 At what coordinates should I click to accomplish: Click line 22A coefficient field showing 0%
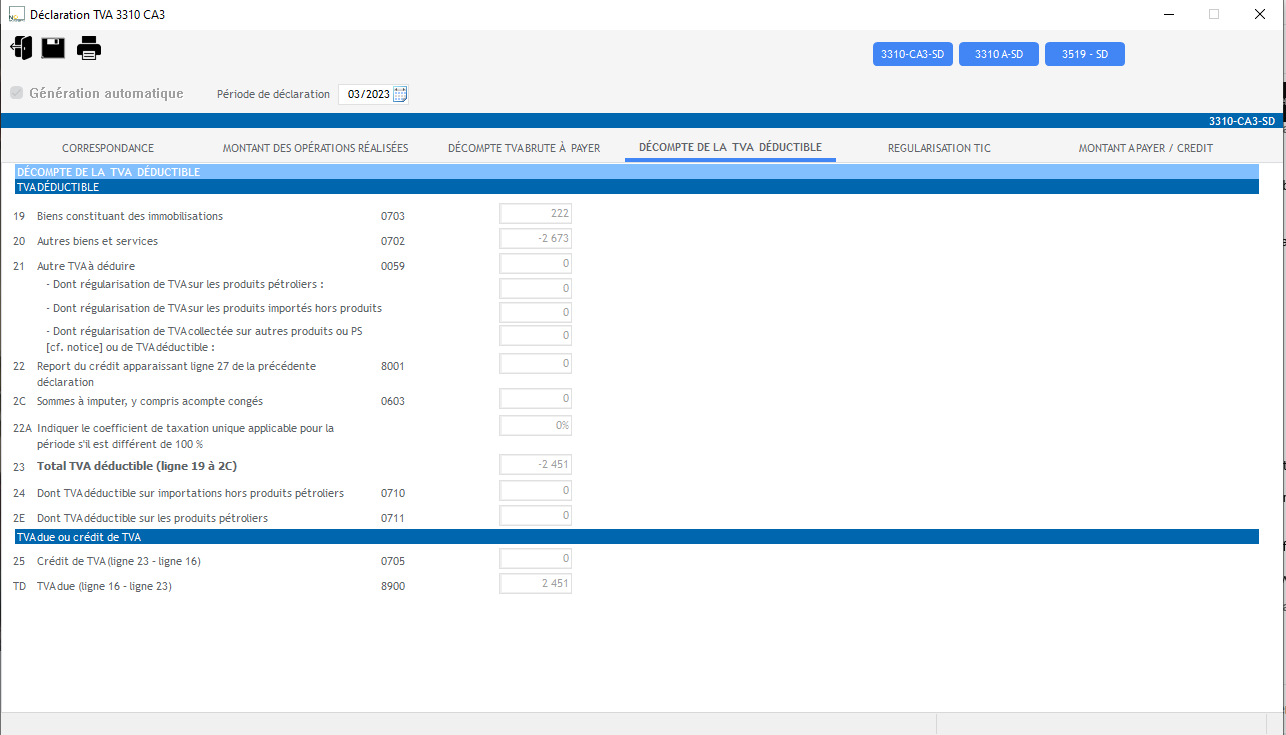coord(535,425)
